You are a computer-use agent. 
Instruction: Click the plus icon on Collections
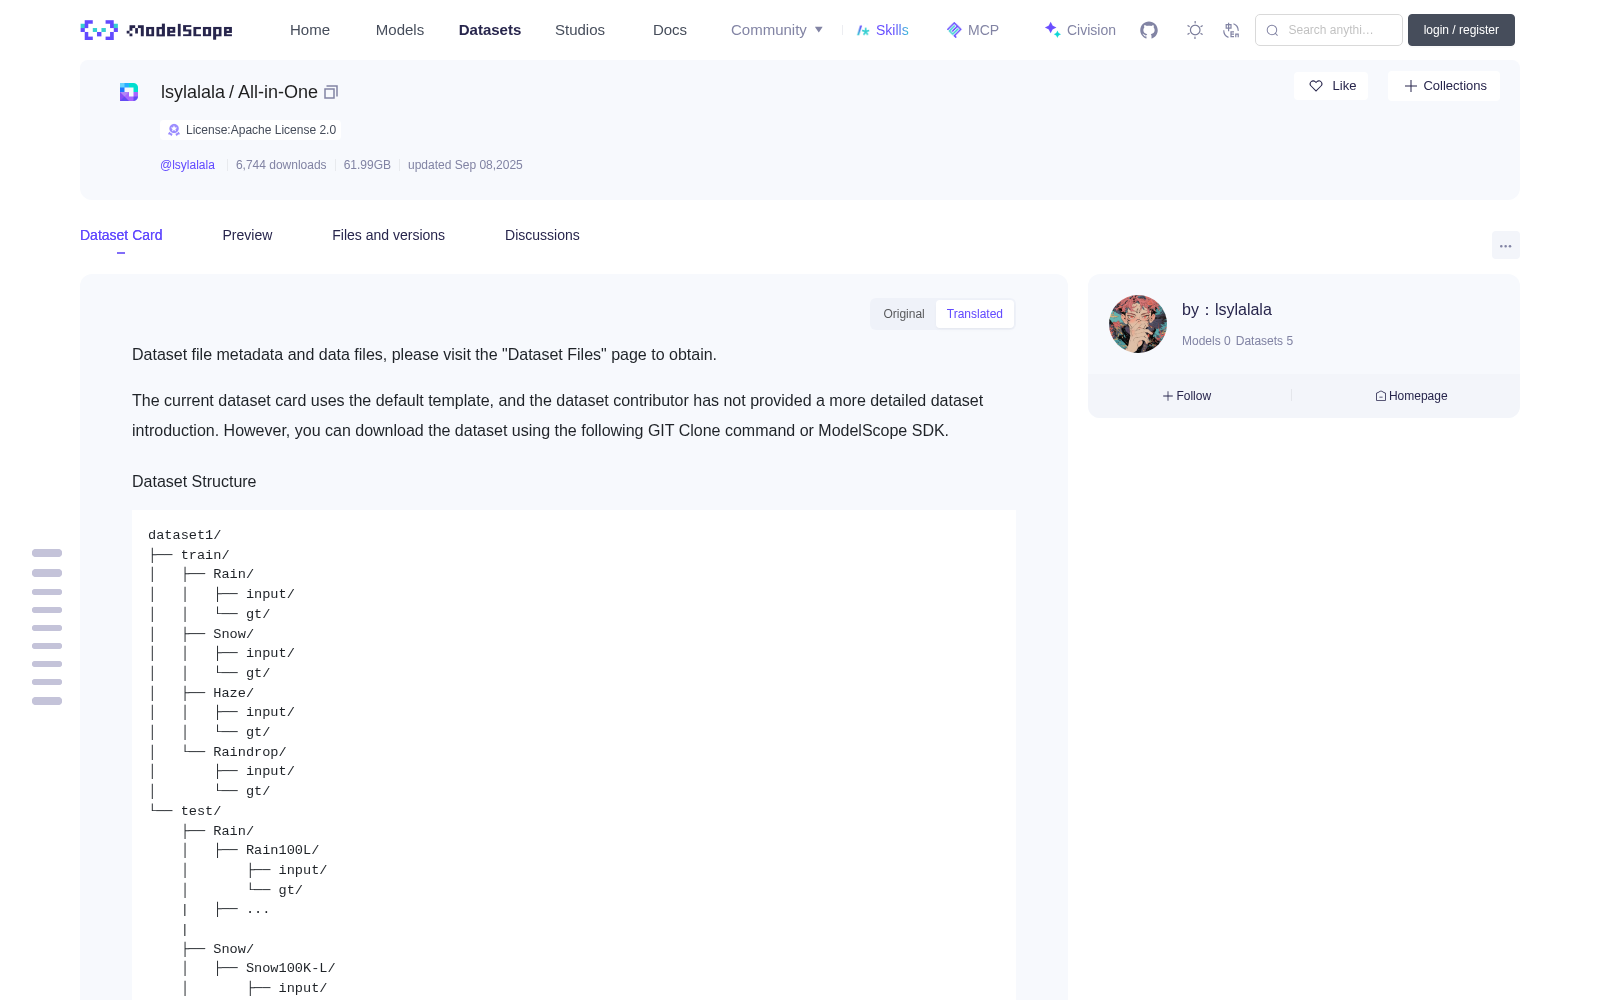tap(1411, 86)
